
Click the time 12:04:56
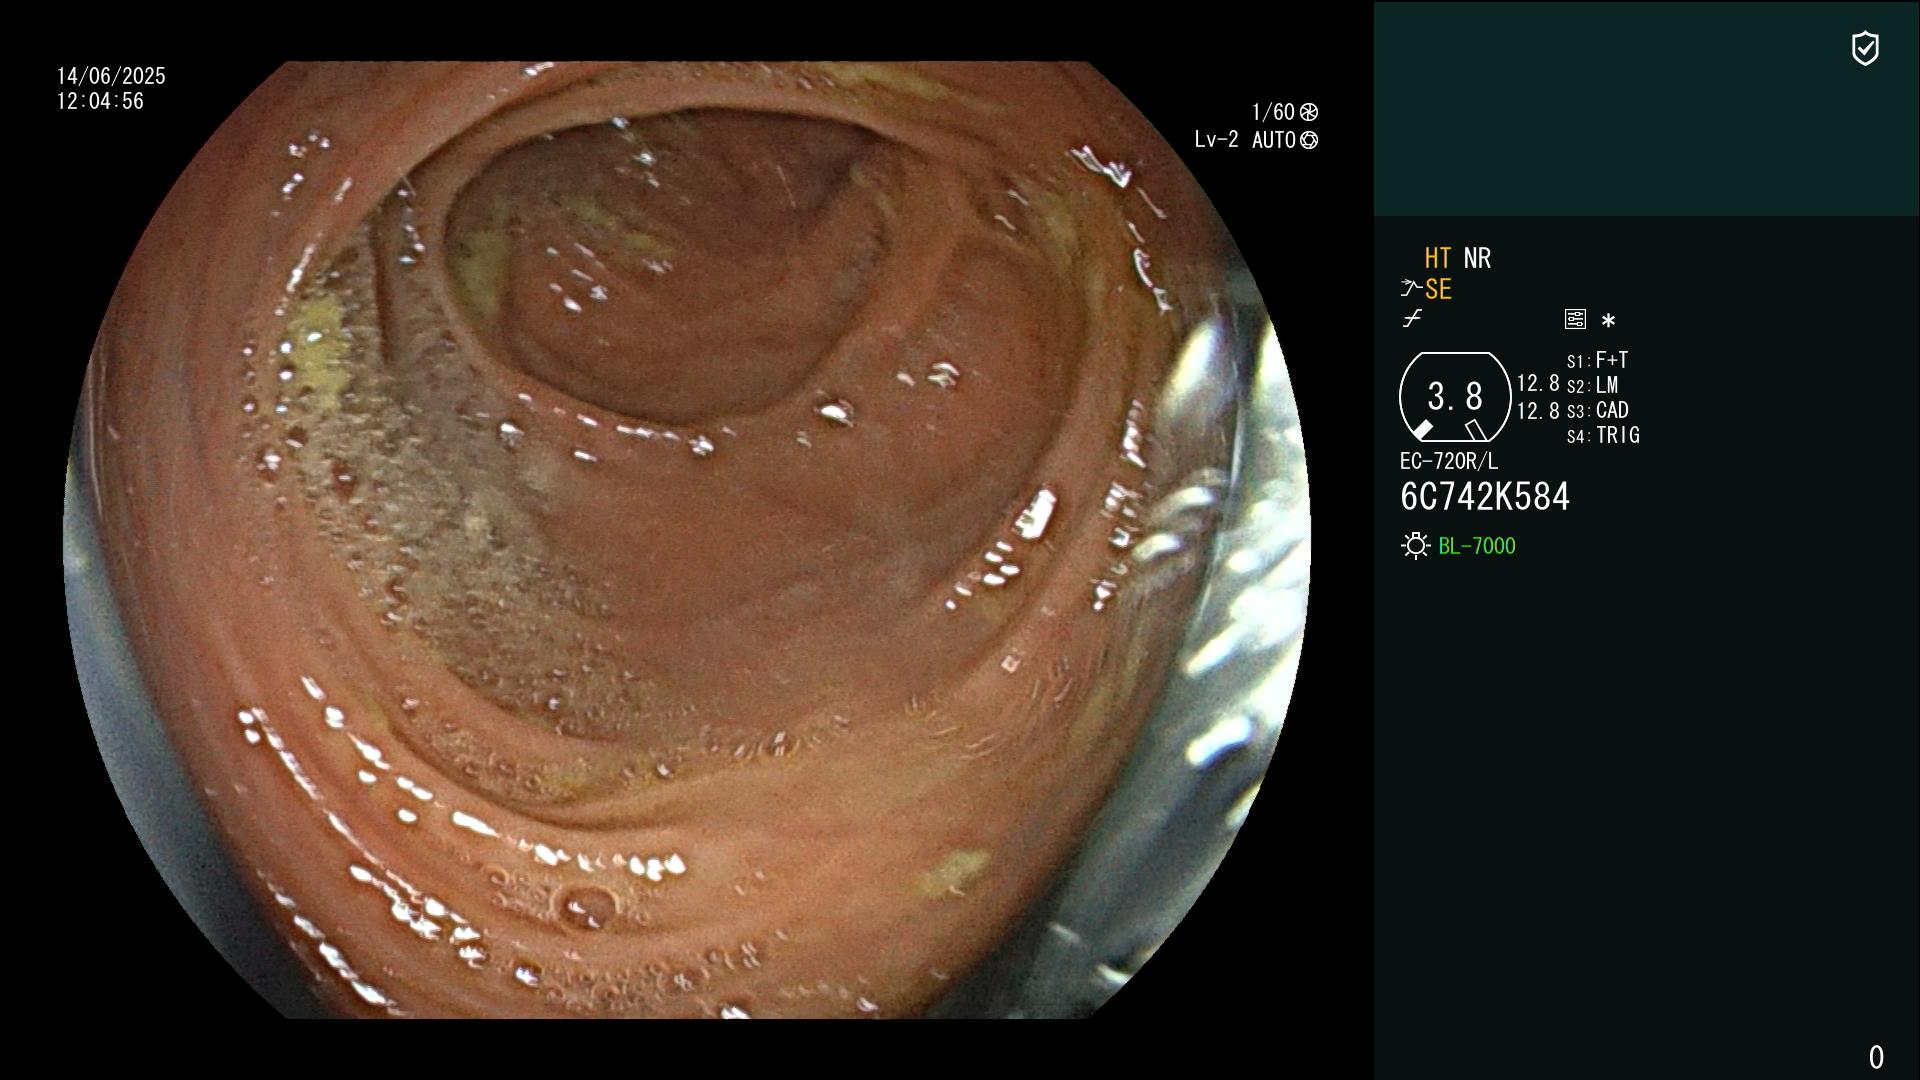[x=100, y=101]
